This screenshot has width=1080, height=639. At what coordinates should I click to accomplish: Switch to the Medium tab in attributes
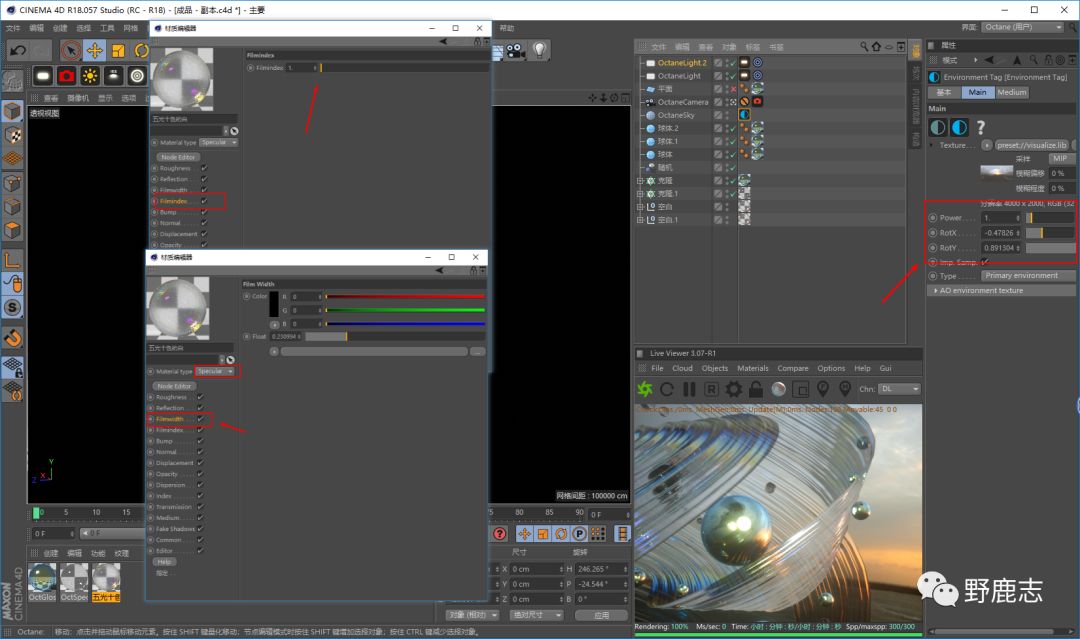(x=1011, y=92)
